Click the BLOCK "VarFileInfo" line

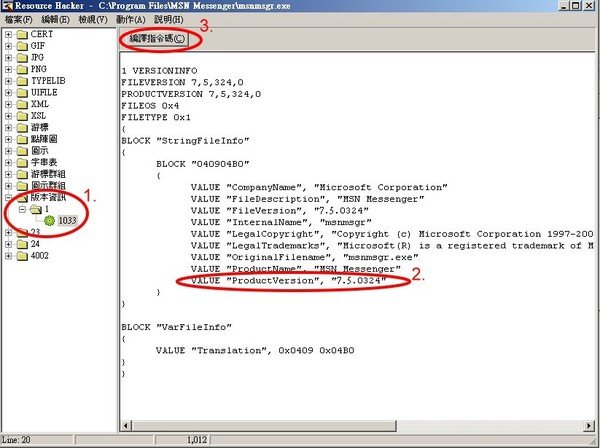176,327
